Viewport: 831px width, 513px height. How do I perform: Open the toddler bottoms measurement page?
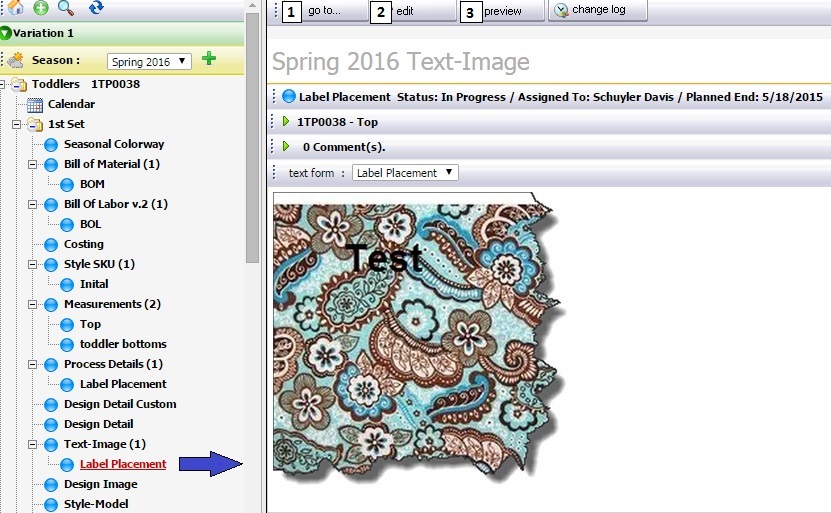[123, 344]
